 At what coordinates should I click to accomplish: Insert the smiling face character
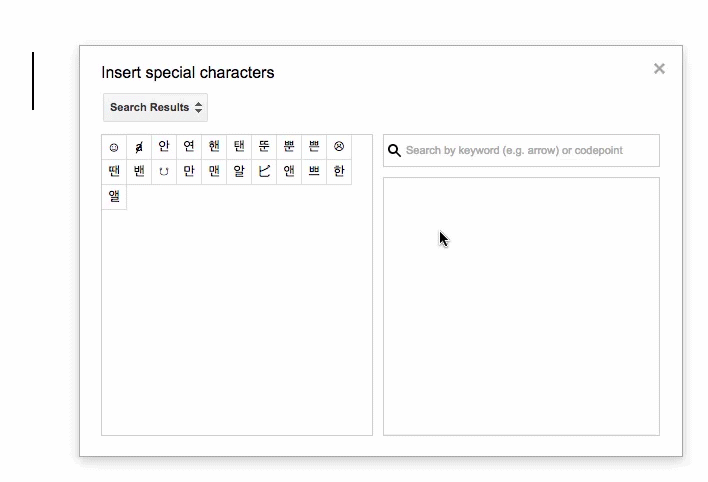114,147
